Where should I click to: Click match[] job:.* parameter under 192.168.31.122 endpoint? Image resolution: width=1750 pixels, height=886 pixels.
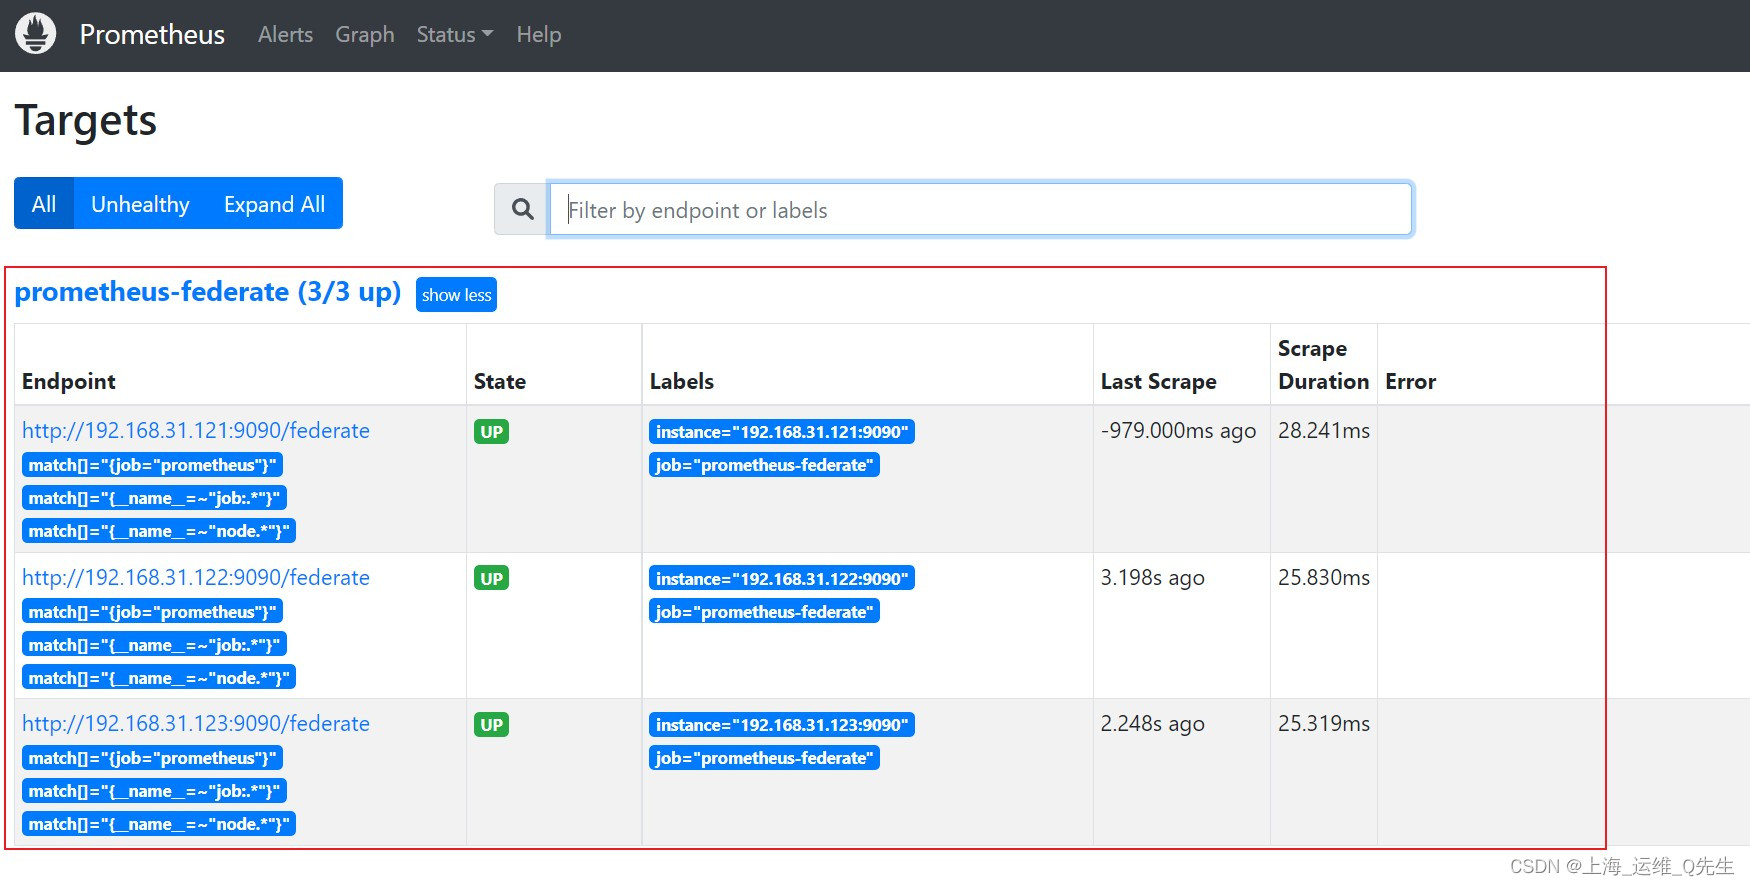click(x=154, y=645)
